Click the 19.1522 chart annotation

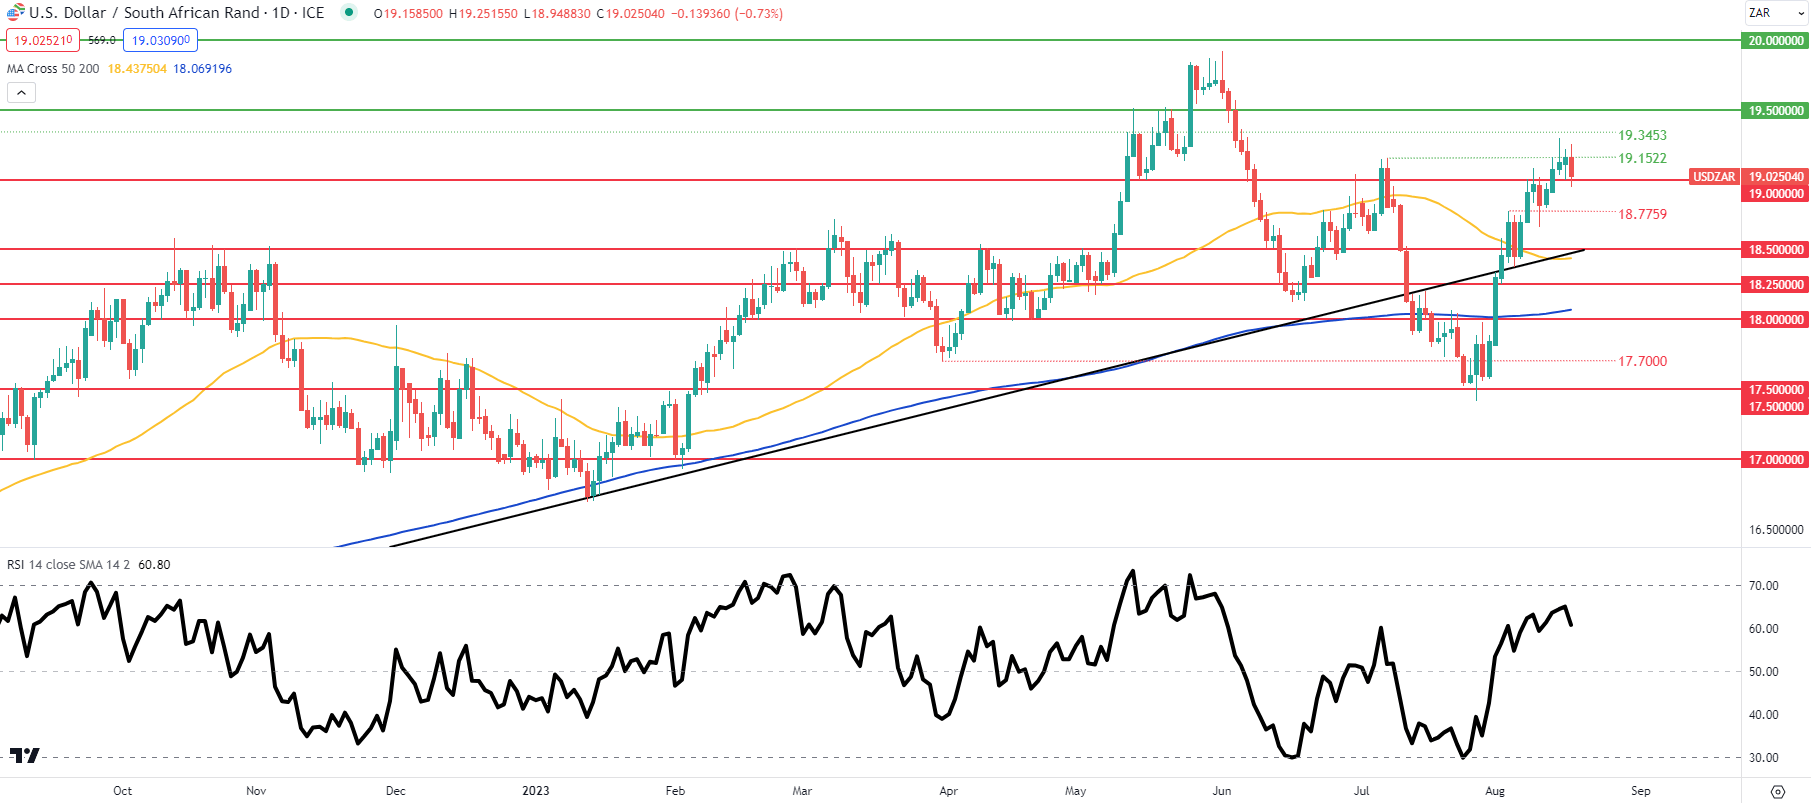pos(1642,158)
